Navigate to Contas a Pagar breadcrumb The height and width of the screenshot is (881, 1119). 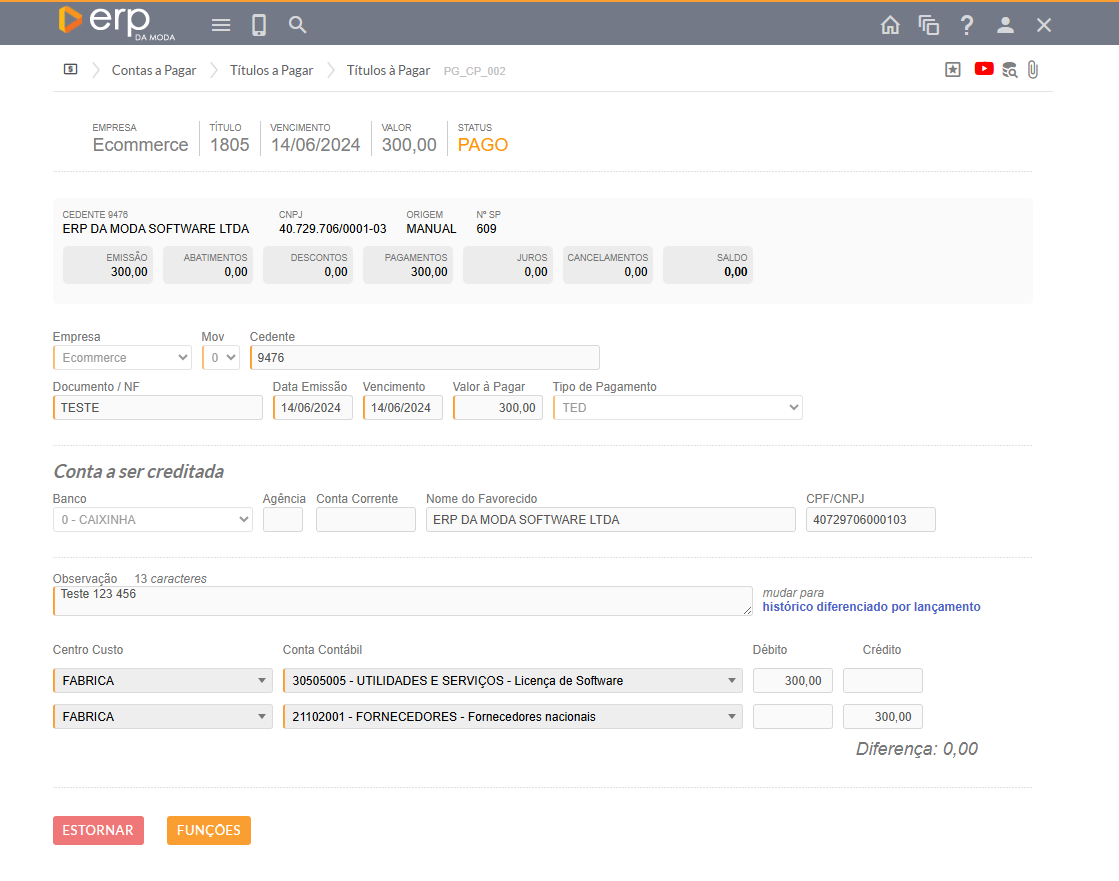(x=153, y=70)
